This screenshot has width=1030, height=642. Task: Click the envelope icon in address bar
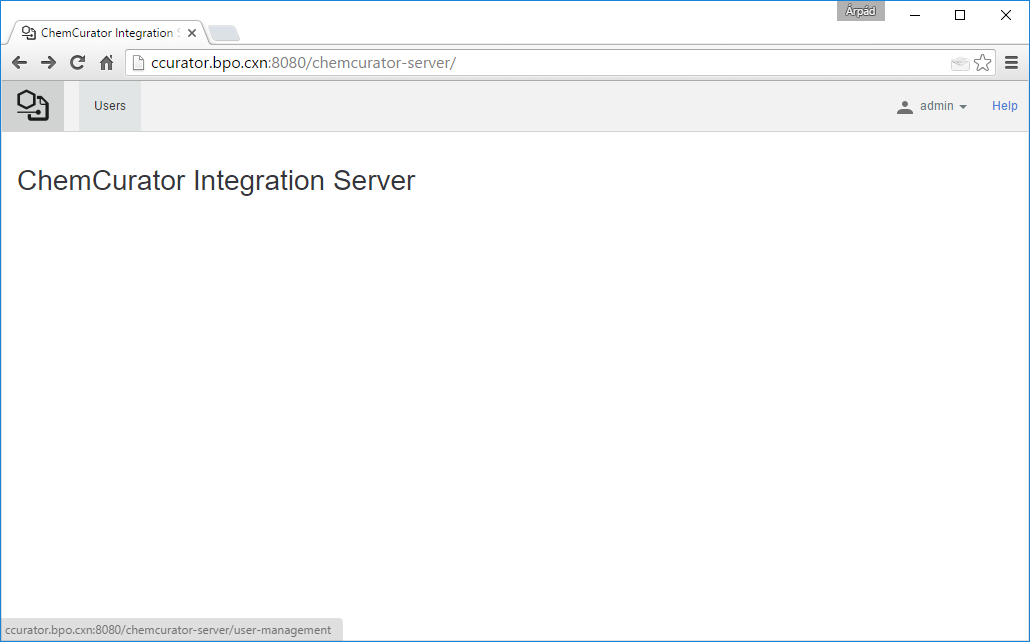tap(960, 63)
